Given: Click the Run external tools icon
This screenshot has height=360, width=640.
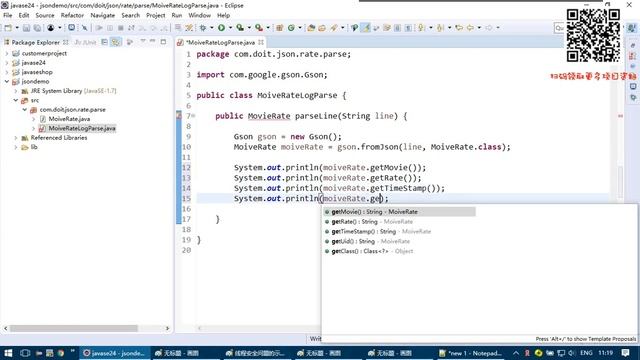Looking at the screenshot, I should tap(259, 28).
